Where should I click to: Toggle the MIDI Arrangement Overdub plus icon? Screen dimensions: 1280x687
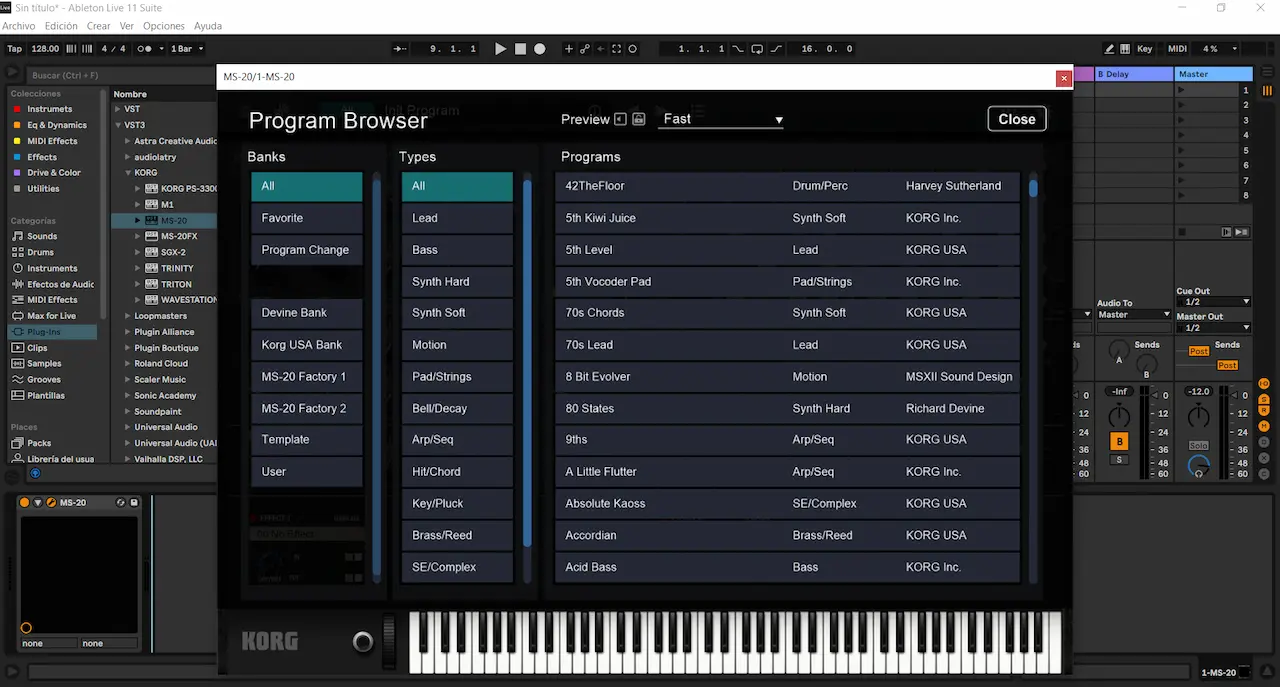(569, 48)
